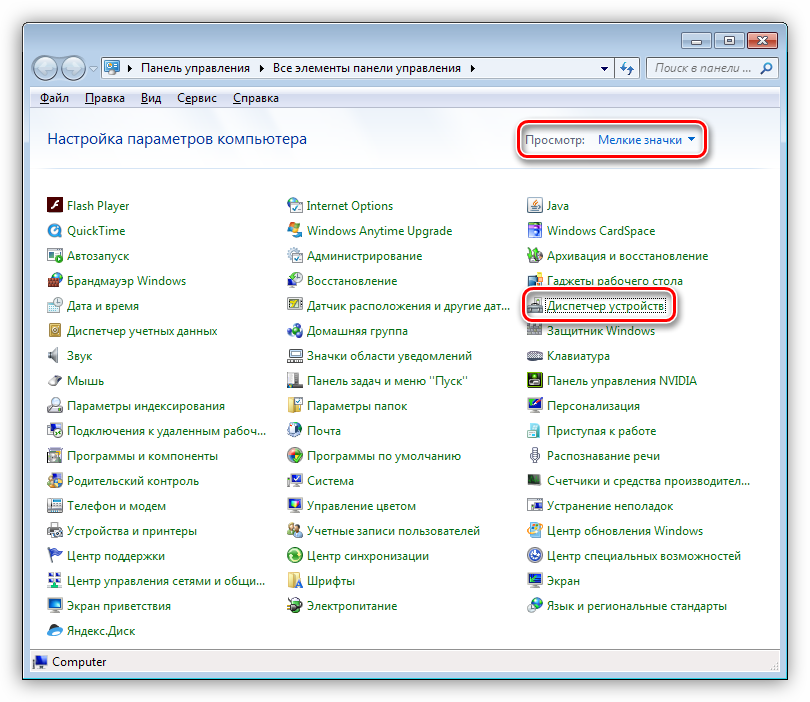Open Центр синхронизации item
The height and width of the screenshot is (702, 810).
(x=358, y=556)
